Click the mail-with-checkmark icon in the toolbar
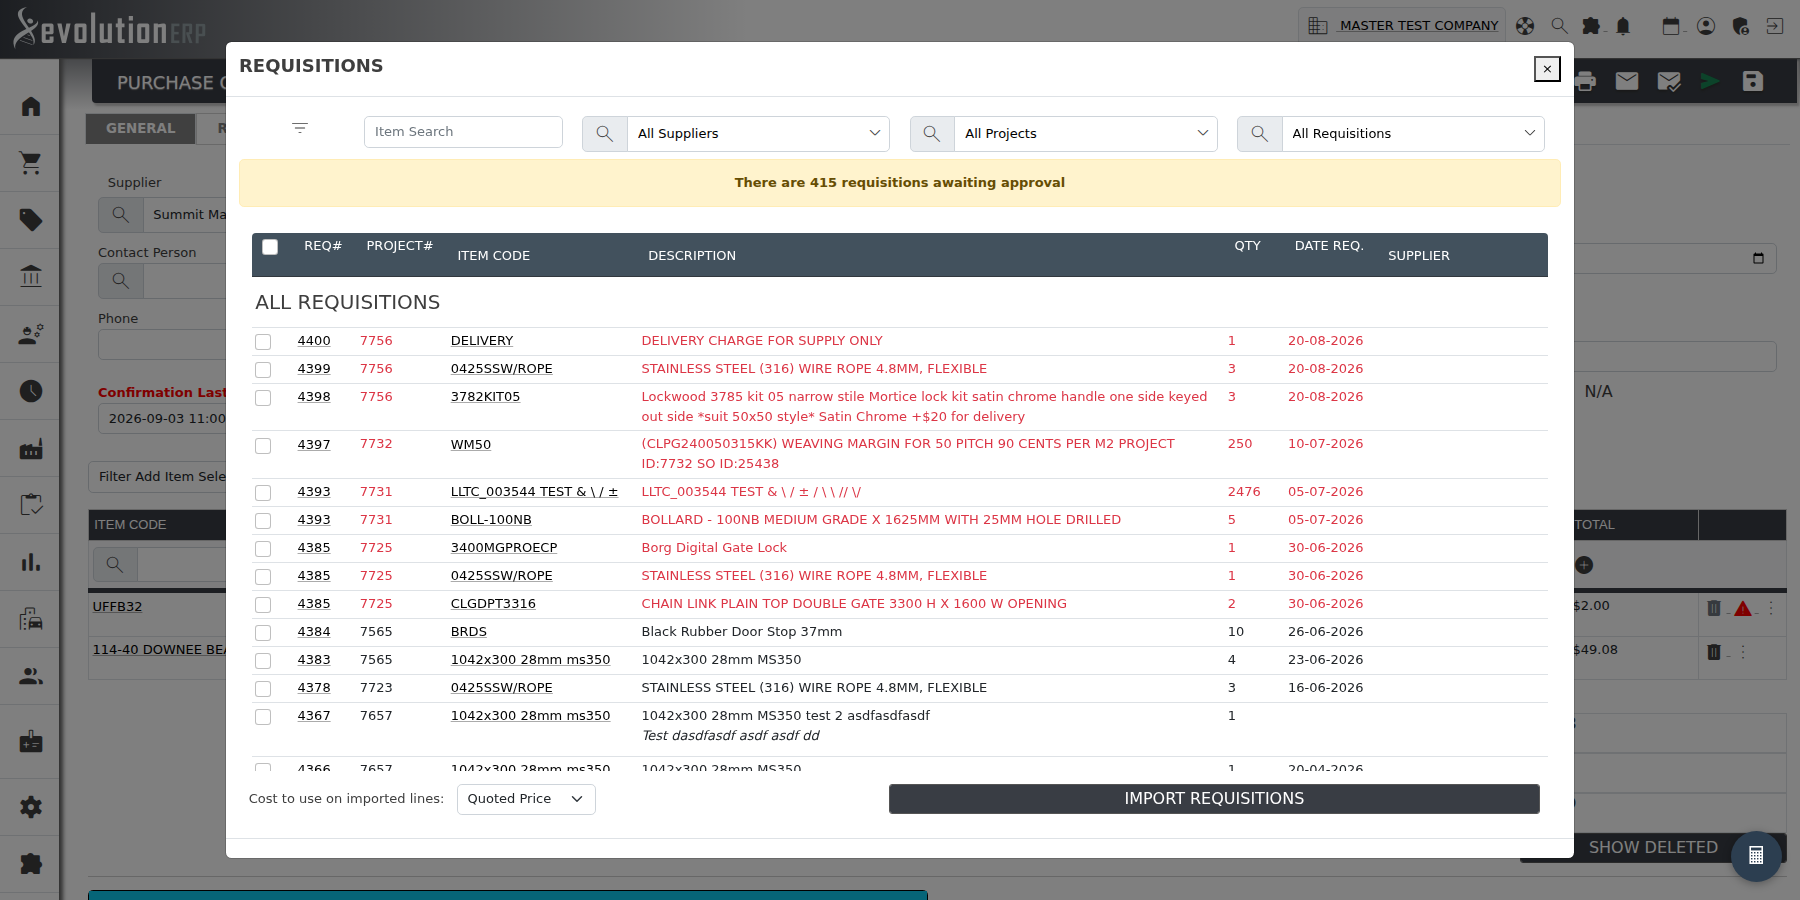 [1669, 81]
